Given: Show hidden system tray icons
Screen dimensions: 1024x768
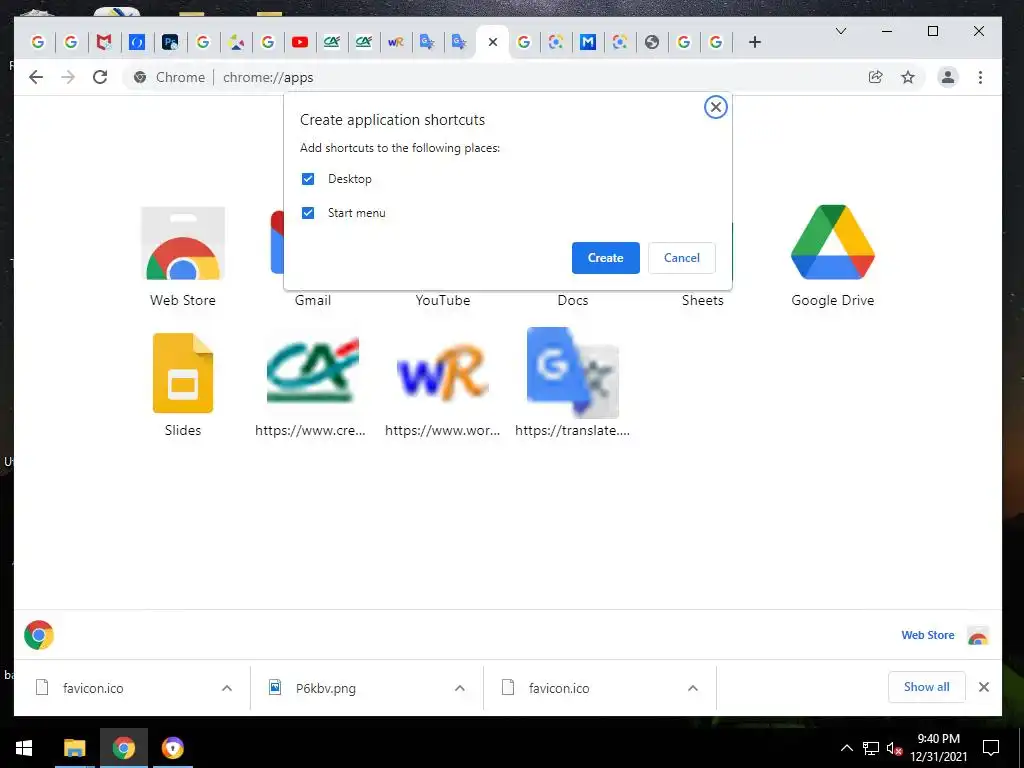Looking at the screenshot, I should [x=846, y=748].
